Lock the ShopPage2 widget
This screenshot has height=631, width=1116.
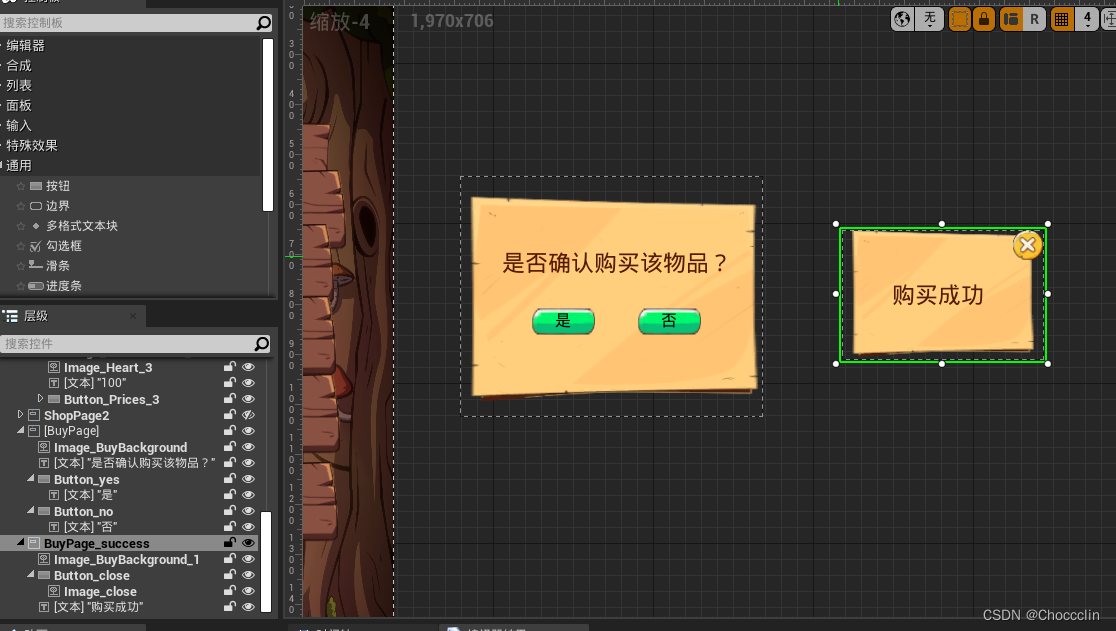(x=230, y=415)
